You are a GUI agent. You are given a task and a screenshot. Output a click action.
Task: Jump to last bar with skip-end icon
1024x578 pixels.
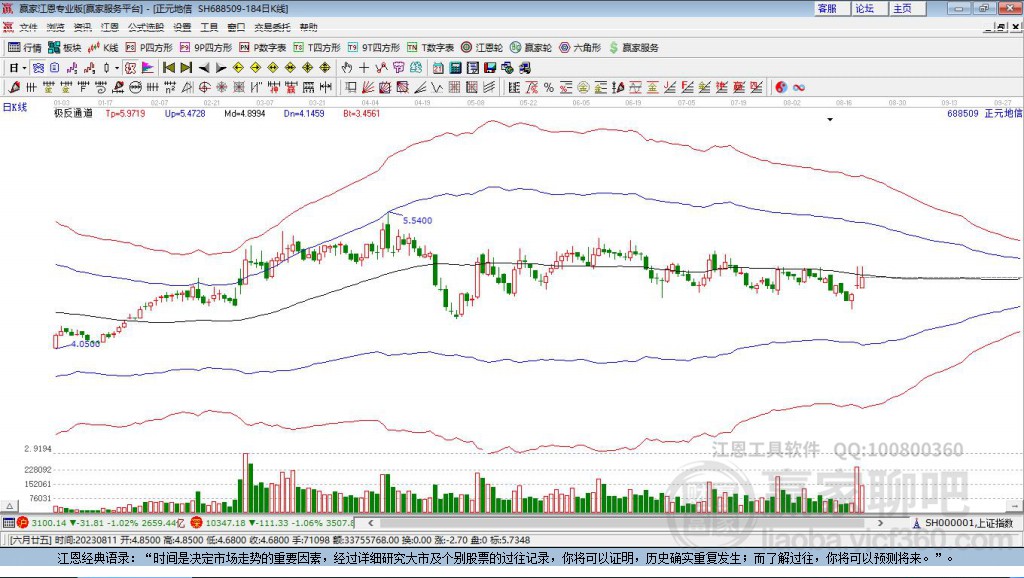click(x=186, y=67)
